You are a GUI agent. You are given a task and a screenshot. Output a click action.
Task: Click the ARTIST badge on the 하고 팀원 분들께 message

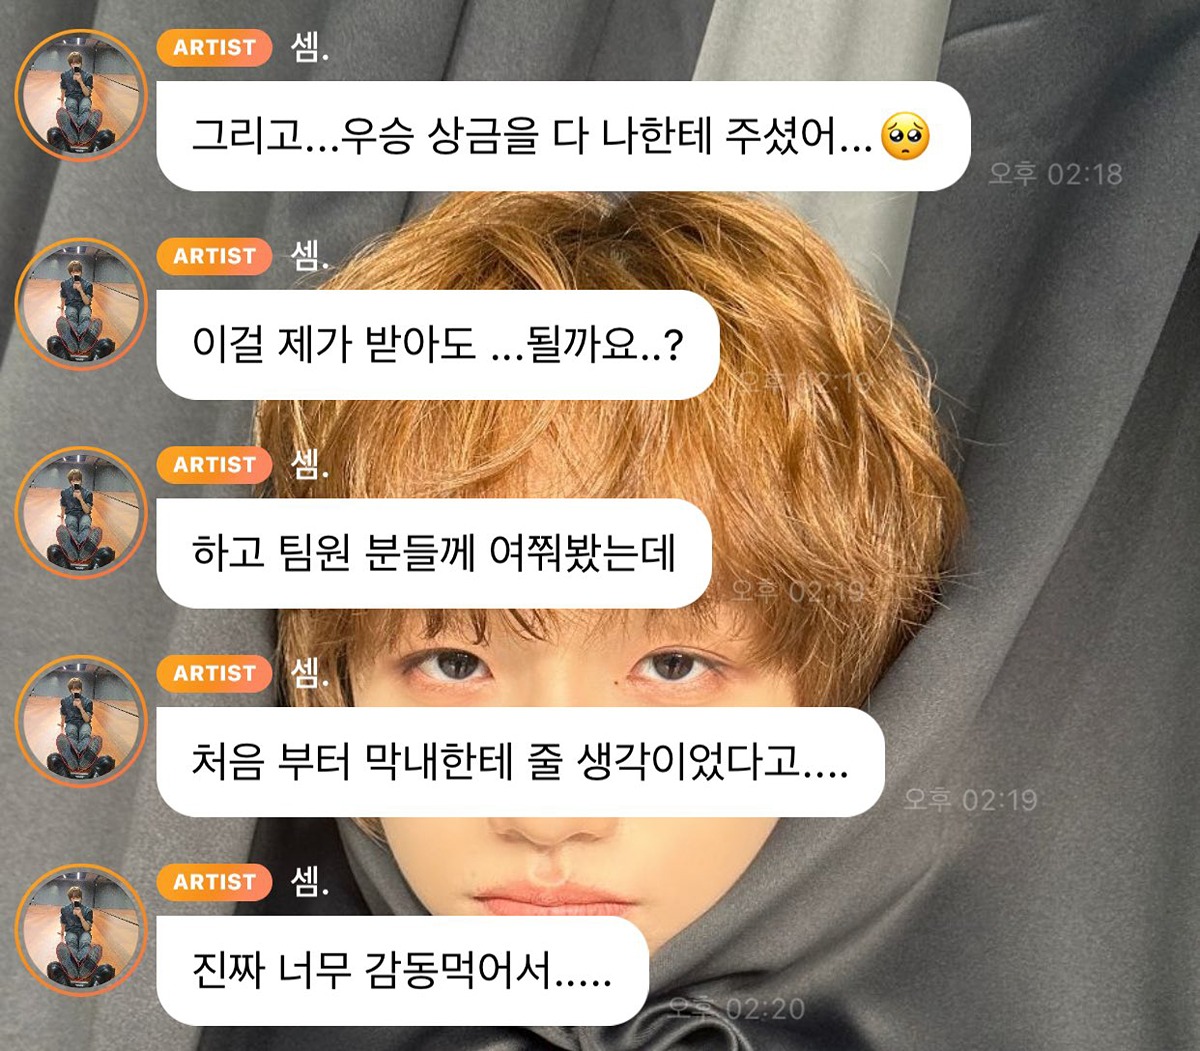[215, 465]
